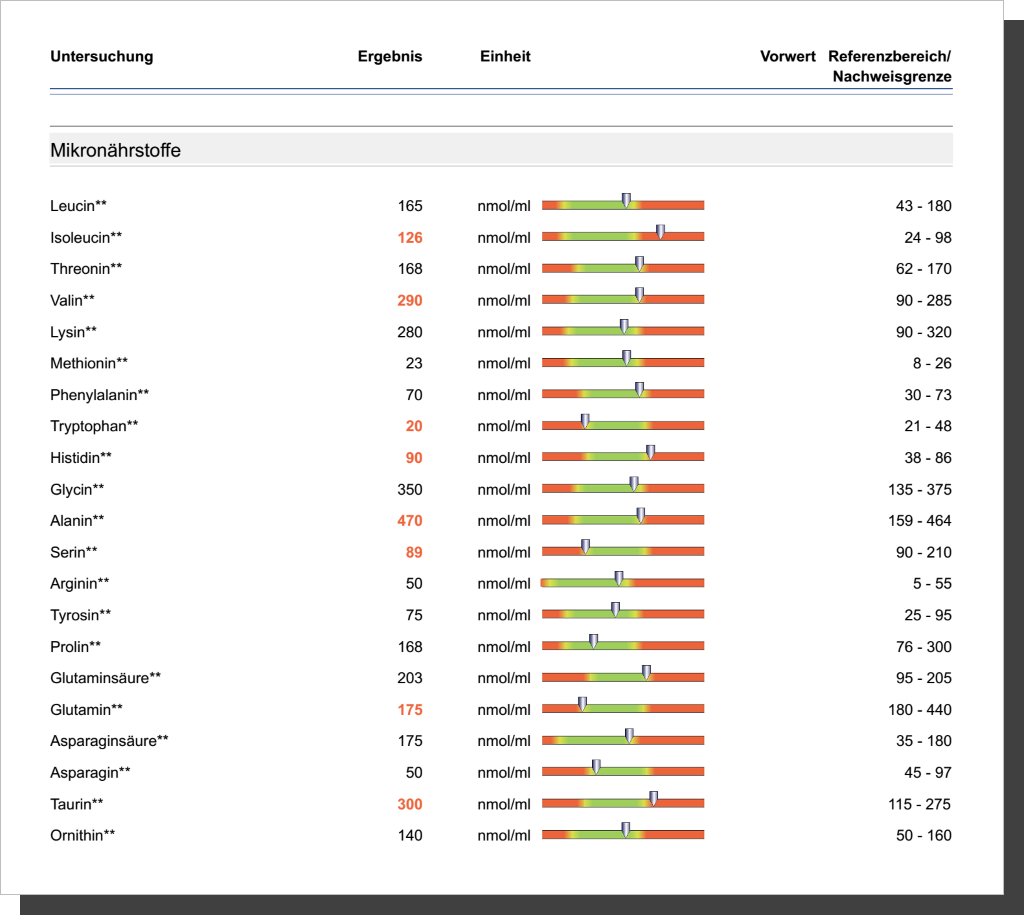Click the Vorwert column header
The height and width of the screenshot is (915, 1024).
pos(787,57)
